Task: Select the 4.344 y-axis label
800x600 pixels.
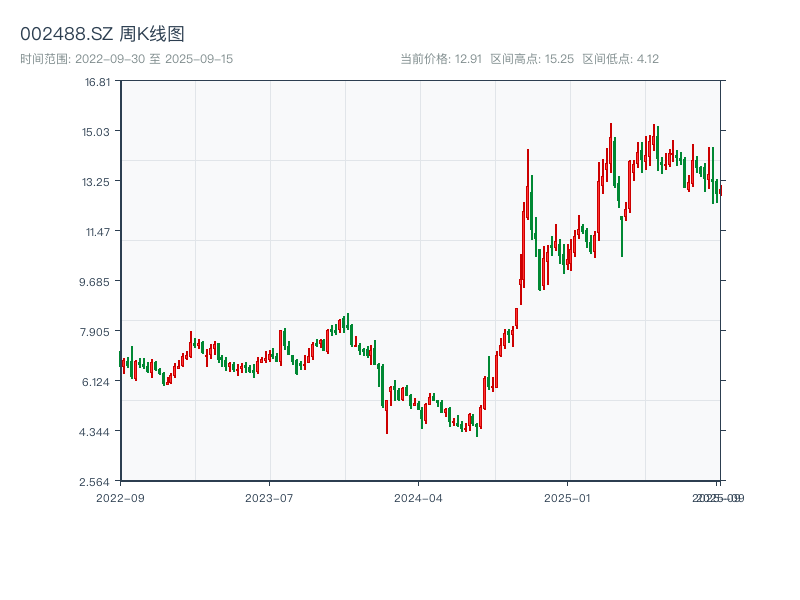Action: (x=97, y=431)
